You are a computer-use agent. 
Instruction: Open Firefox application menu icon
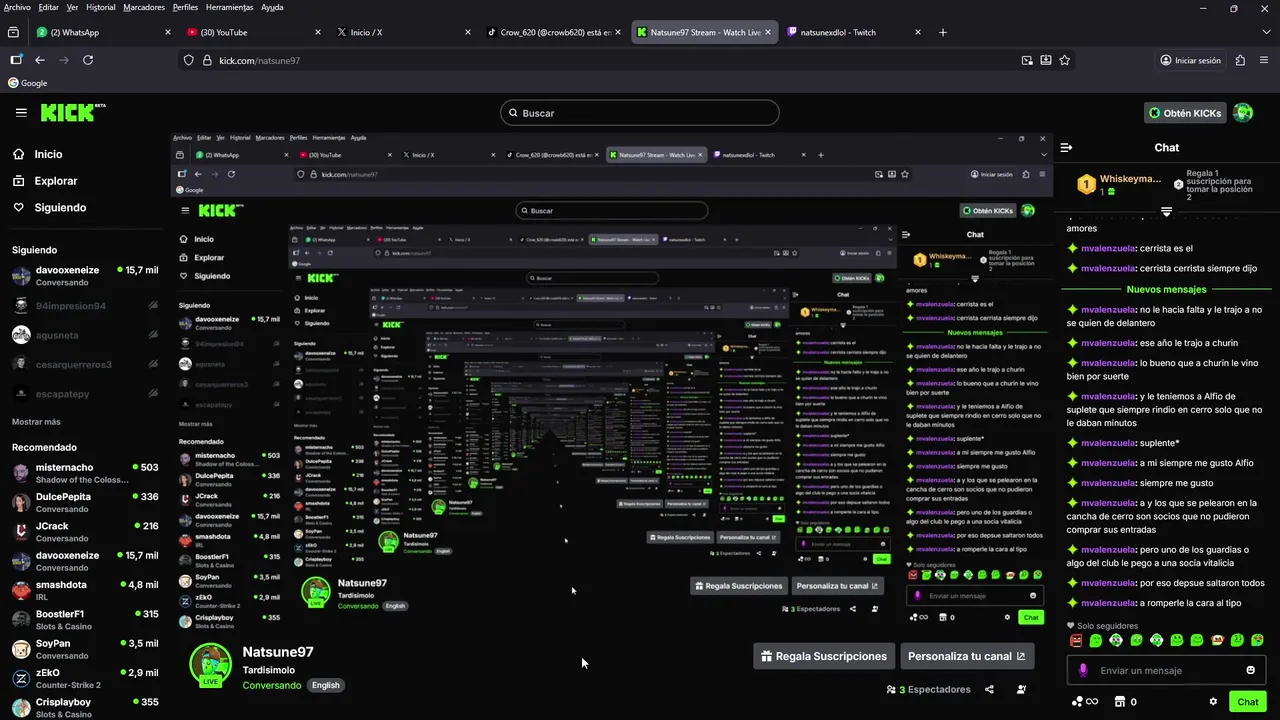click(1266, 60)
